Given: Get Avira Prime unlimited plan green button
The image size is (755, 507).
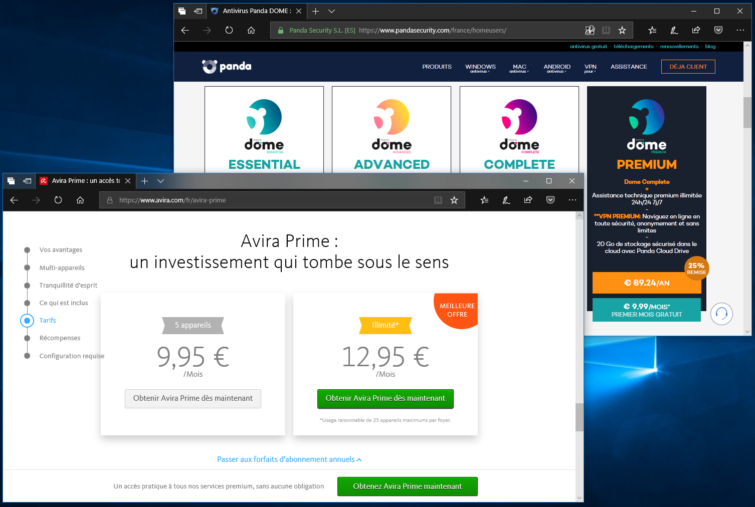Looking at the screenshot, I should click(385, 399).
